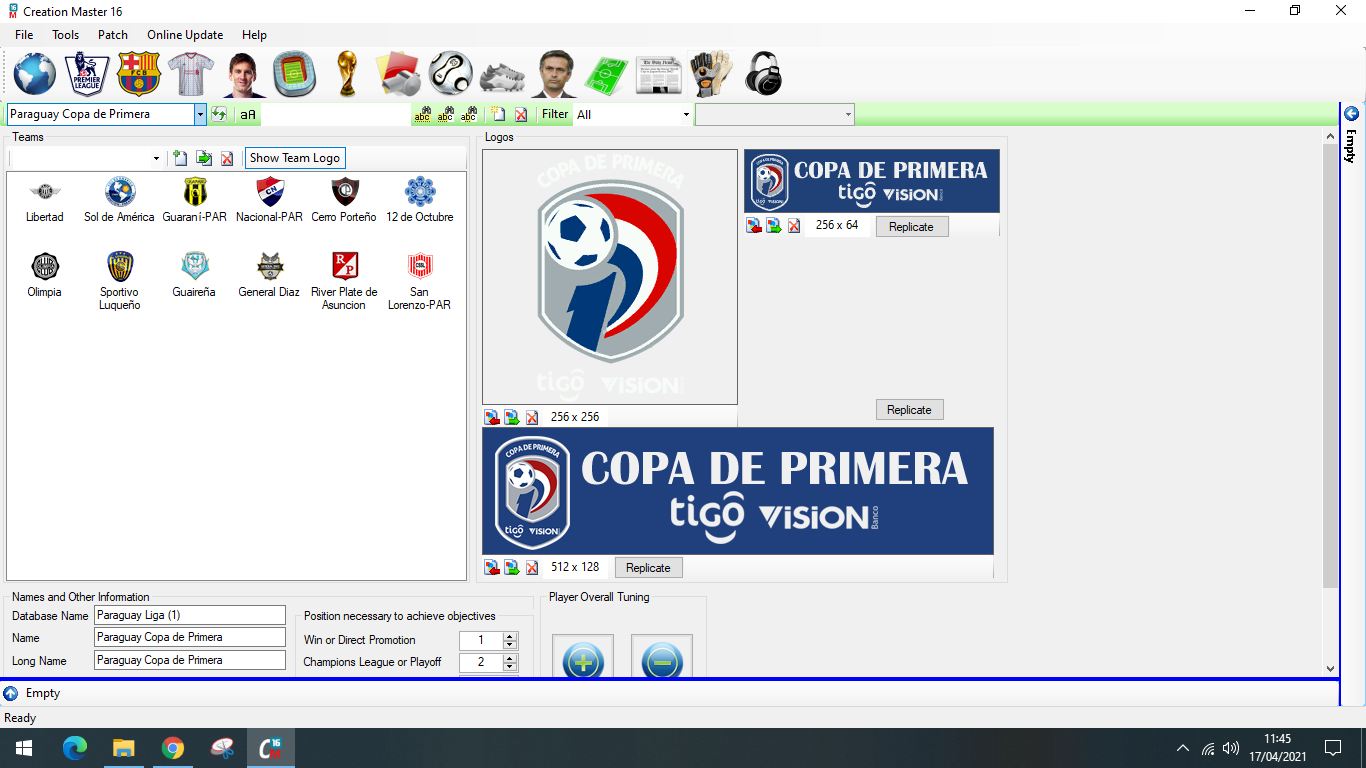Screen dimensions: 1366x768
Task: Delete the 512 x 128 banner
Action: [x=532, y=567]
